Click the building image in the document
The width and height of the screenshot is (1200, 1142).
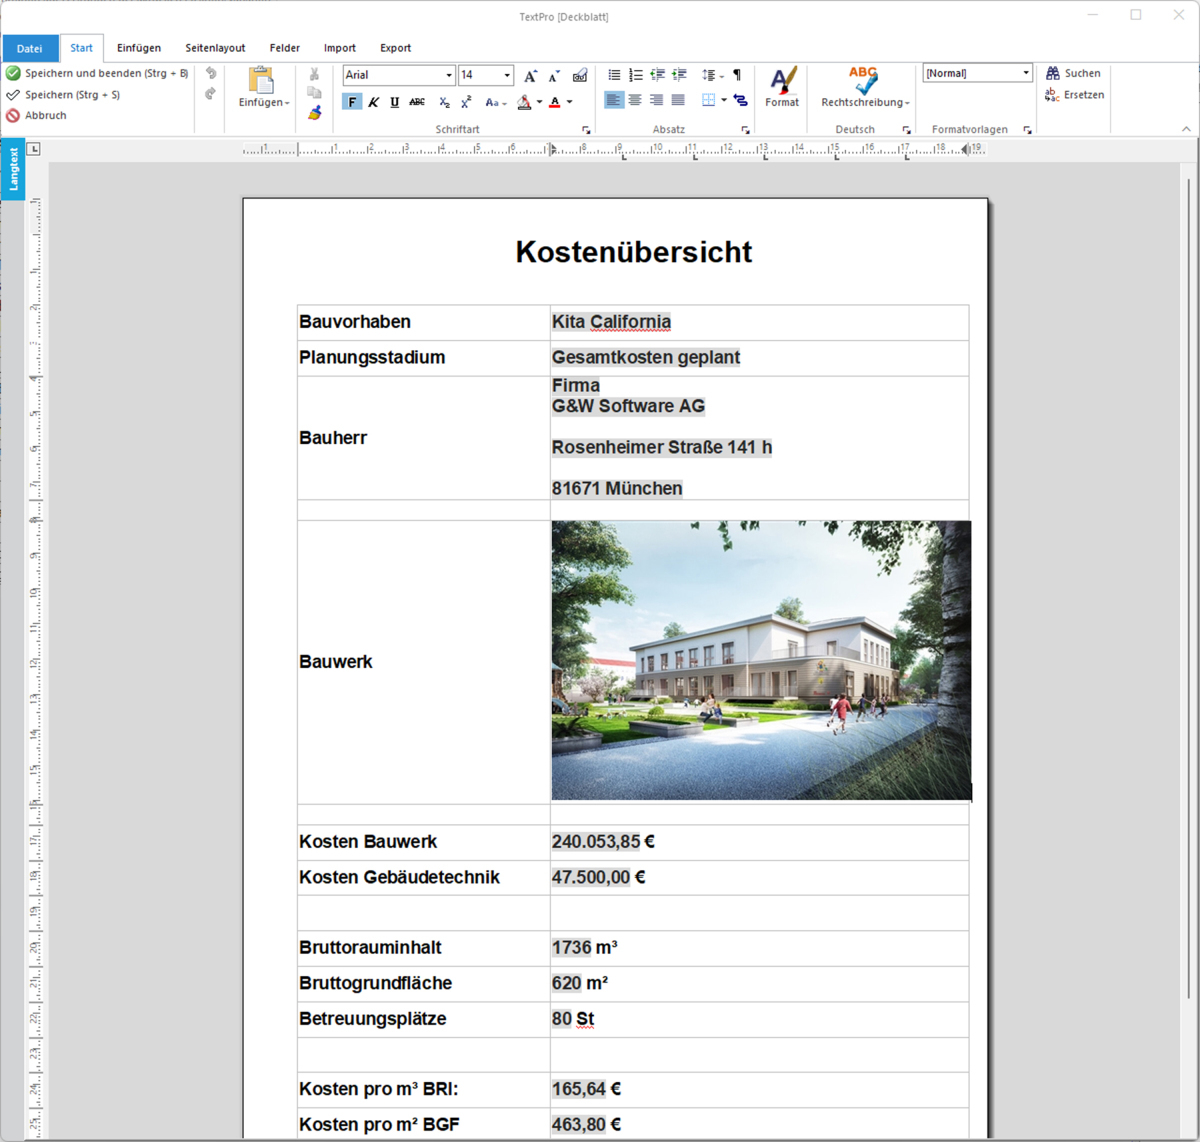[x=760, y=660]
